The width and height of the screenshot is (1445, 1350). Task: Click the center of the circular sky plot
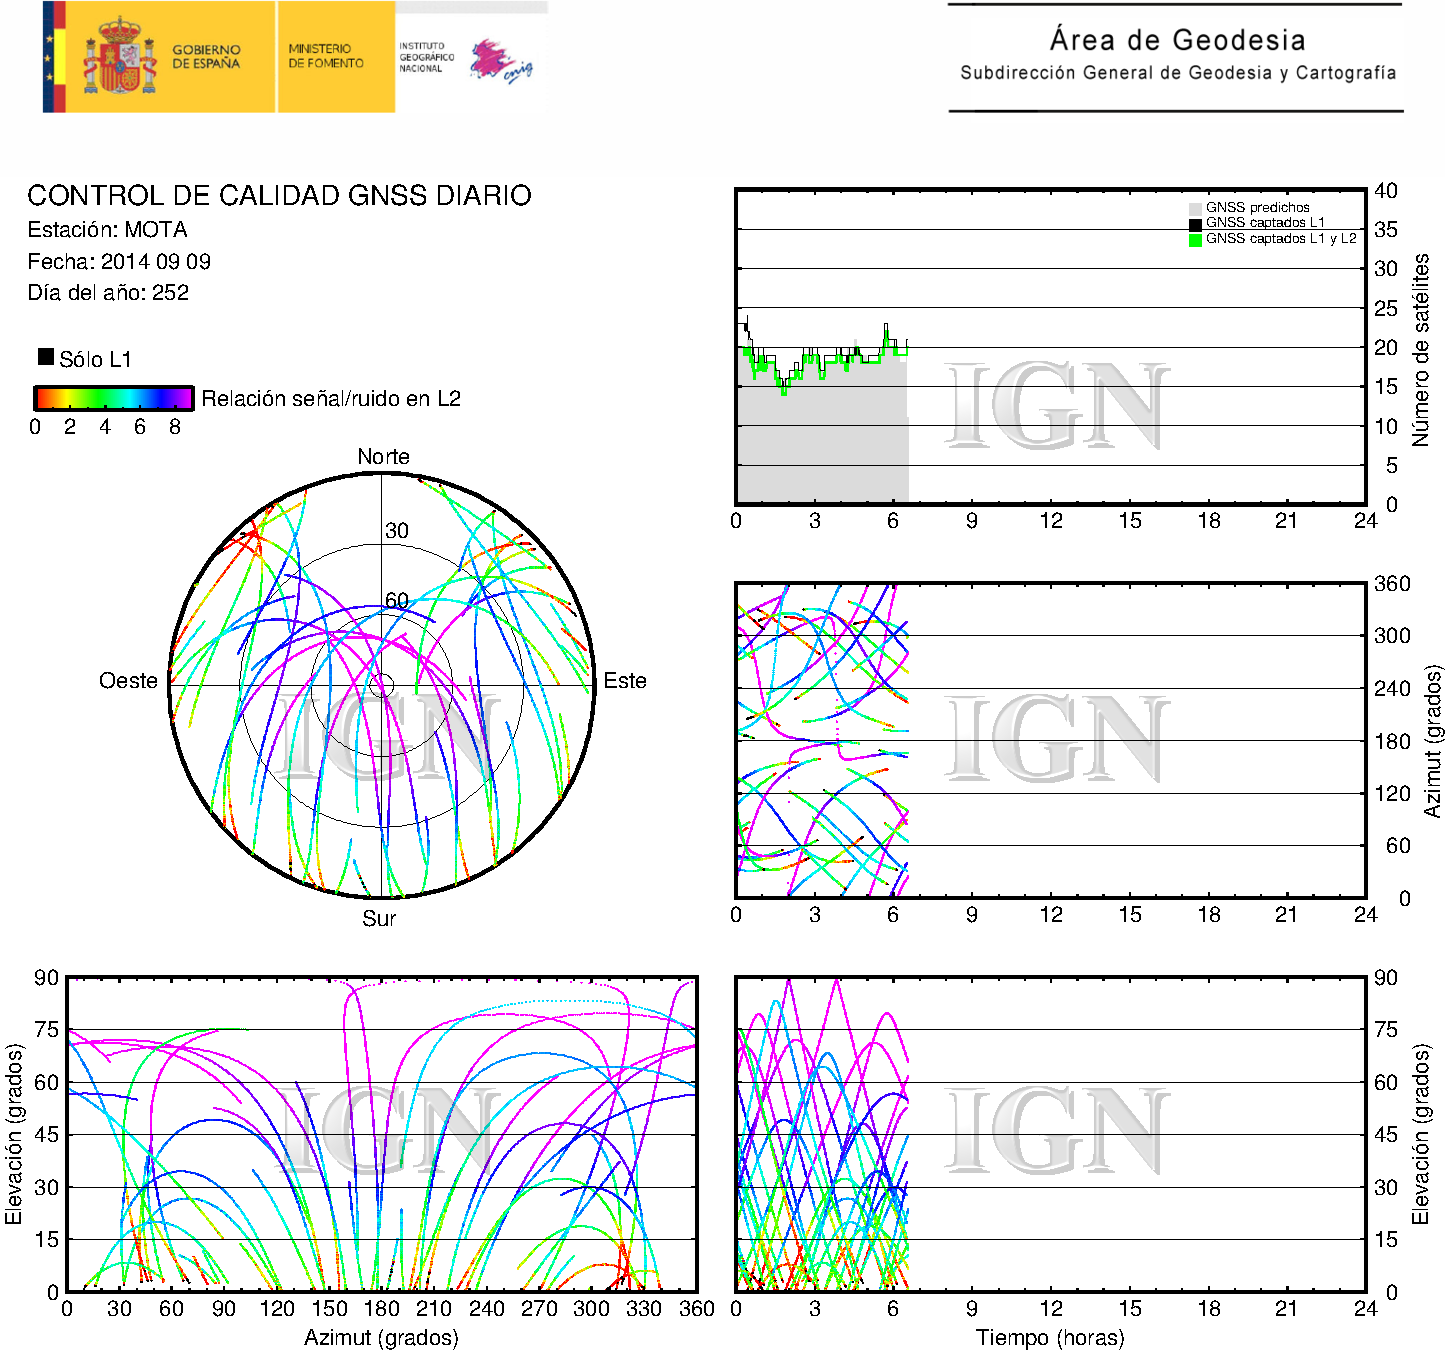pyautogui.click(x=381, y=685)
